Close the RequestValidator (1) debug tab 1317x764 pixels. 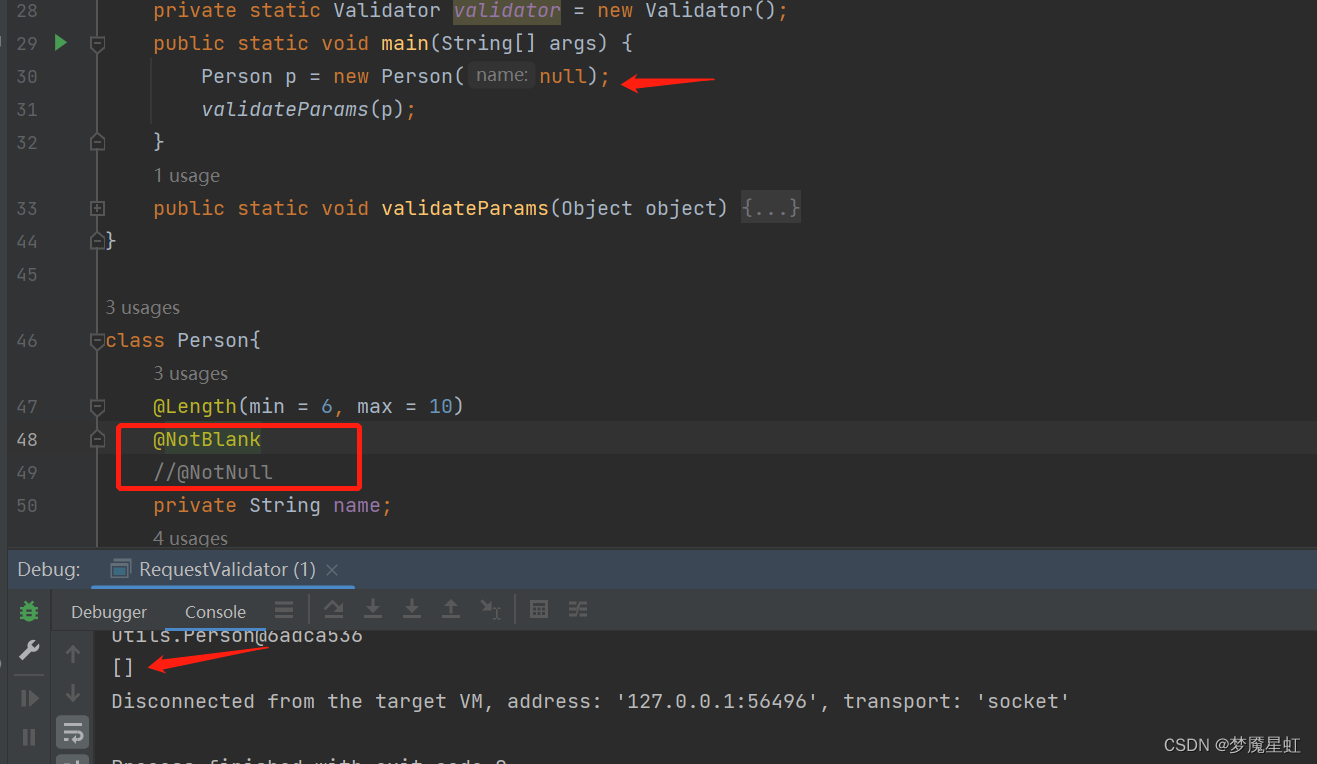point(333,570)
